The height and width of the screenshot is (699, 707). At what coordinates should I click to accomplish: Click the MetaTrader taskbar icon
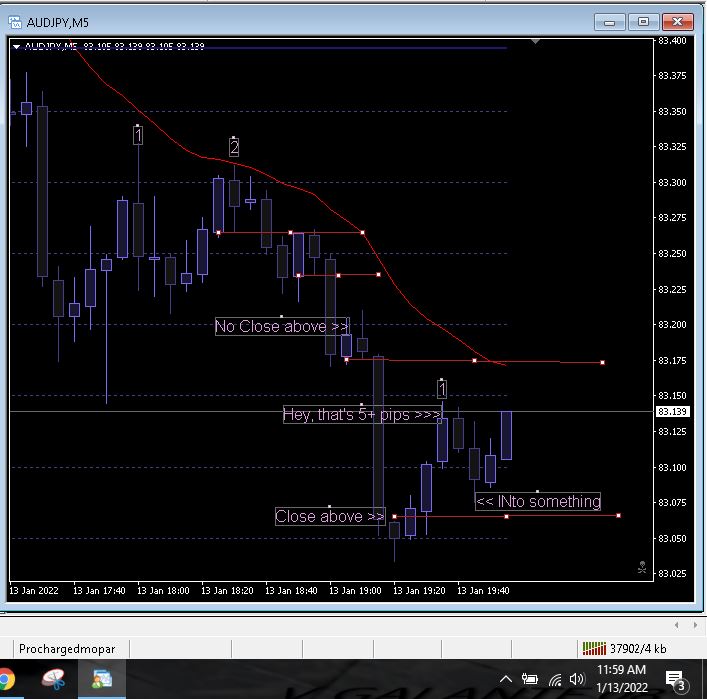coord(102,679)
